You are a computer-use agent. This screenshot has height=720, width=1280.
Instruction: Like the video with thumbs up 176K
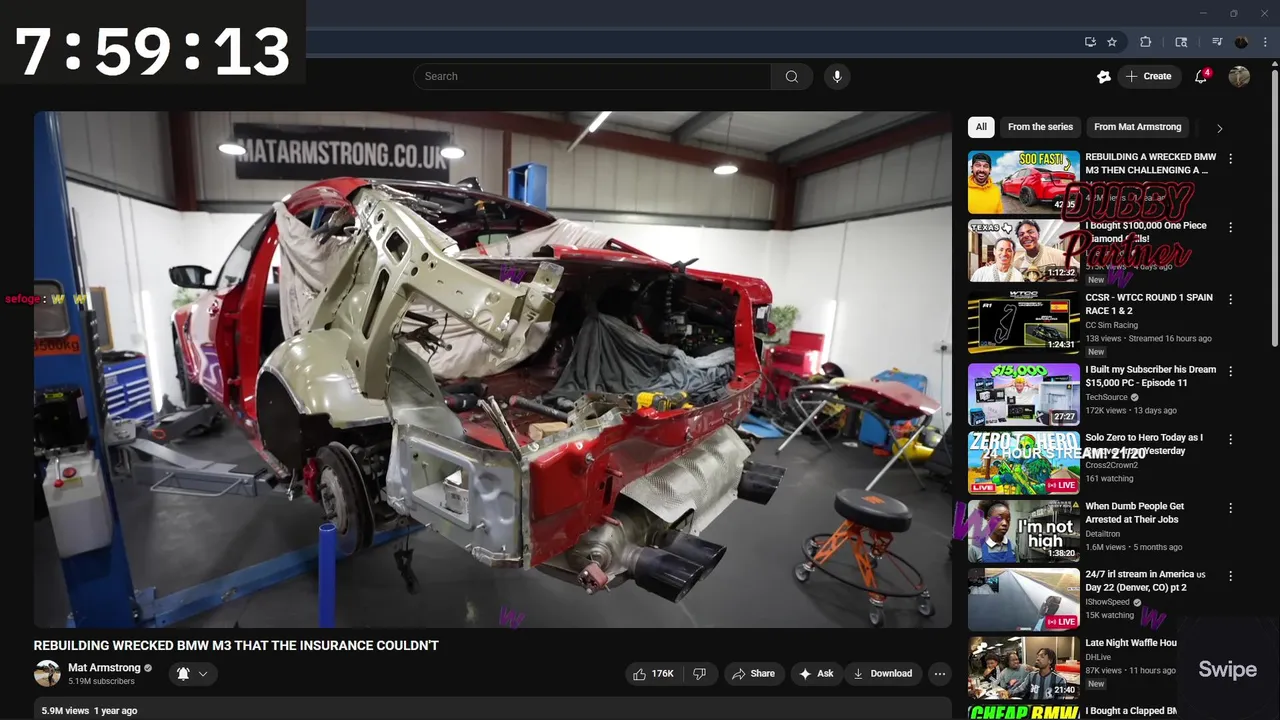tap(653, 674)
